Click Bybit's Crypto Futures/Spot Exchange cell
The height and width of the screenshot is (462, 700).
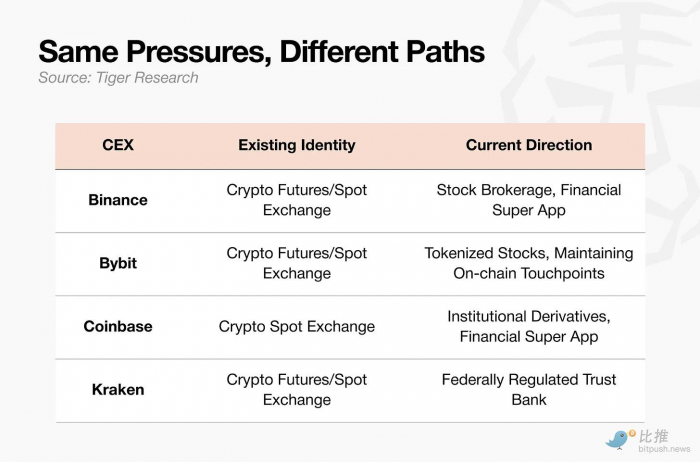(297, 263)
